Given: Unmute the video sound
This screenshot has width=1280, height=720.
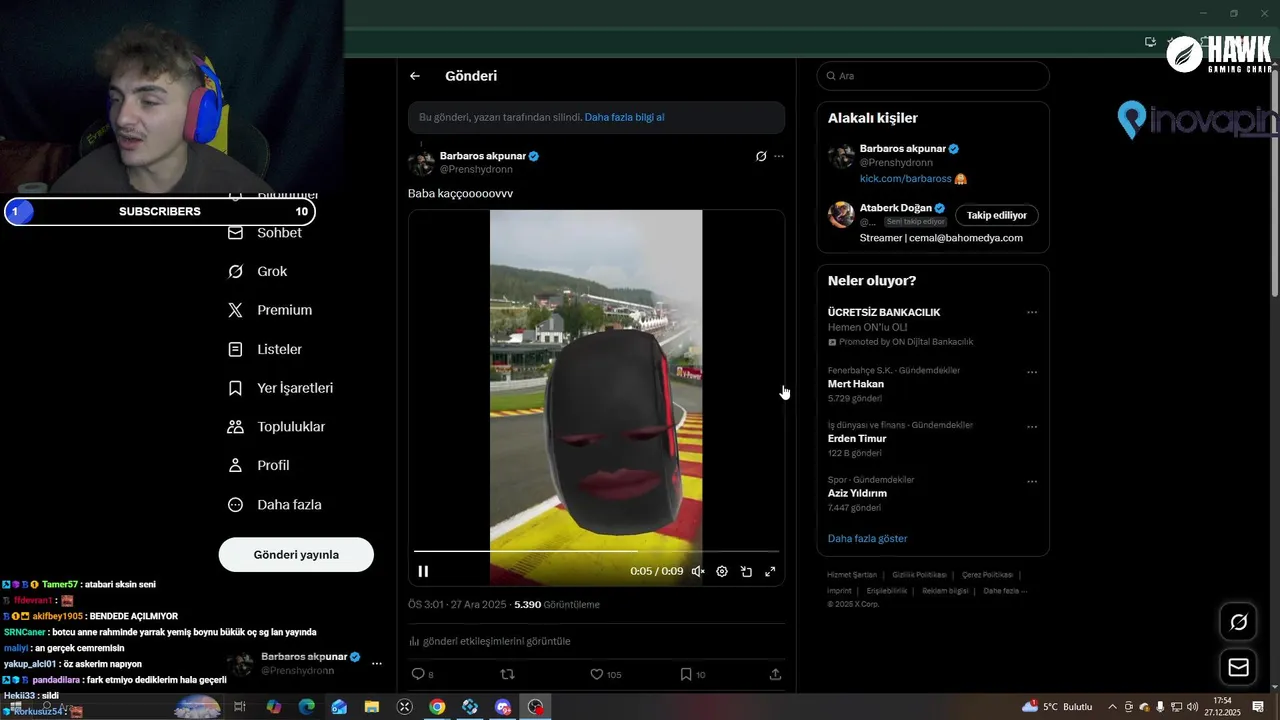Looking at the screenshot, I should tap(698, 571).
